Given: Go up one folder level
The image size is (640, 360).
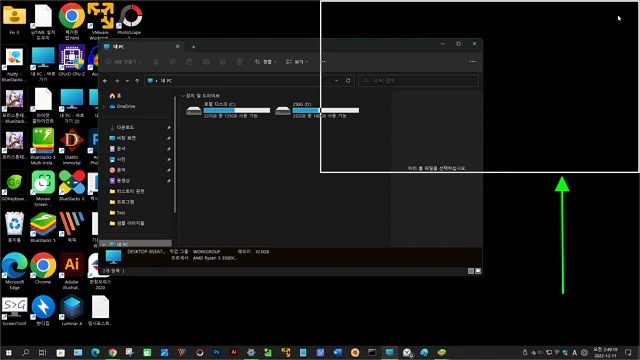Looking at the screenshot, I should click(x=137, y=81).
